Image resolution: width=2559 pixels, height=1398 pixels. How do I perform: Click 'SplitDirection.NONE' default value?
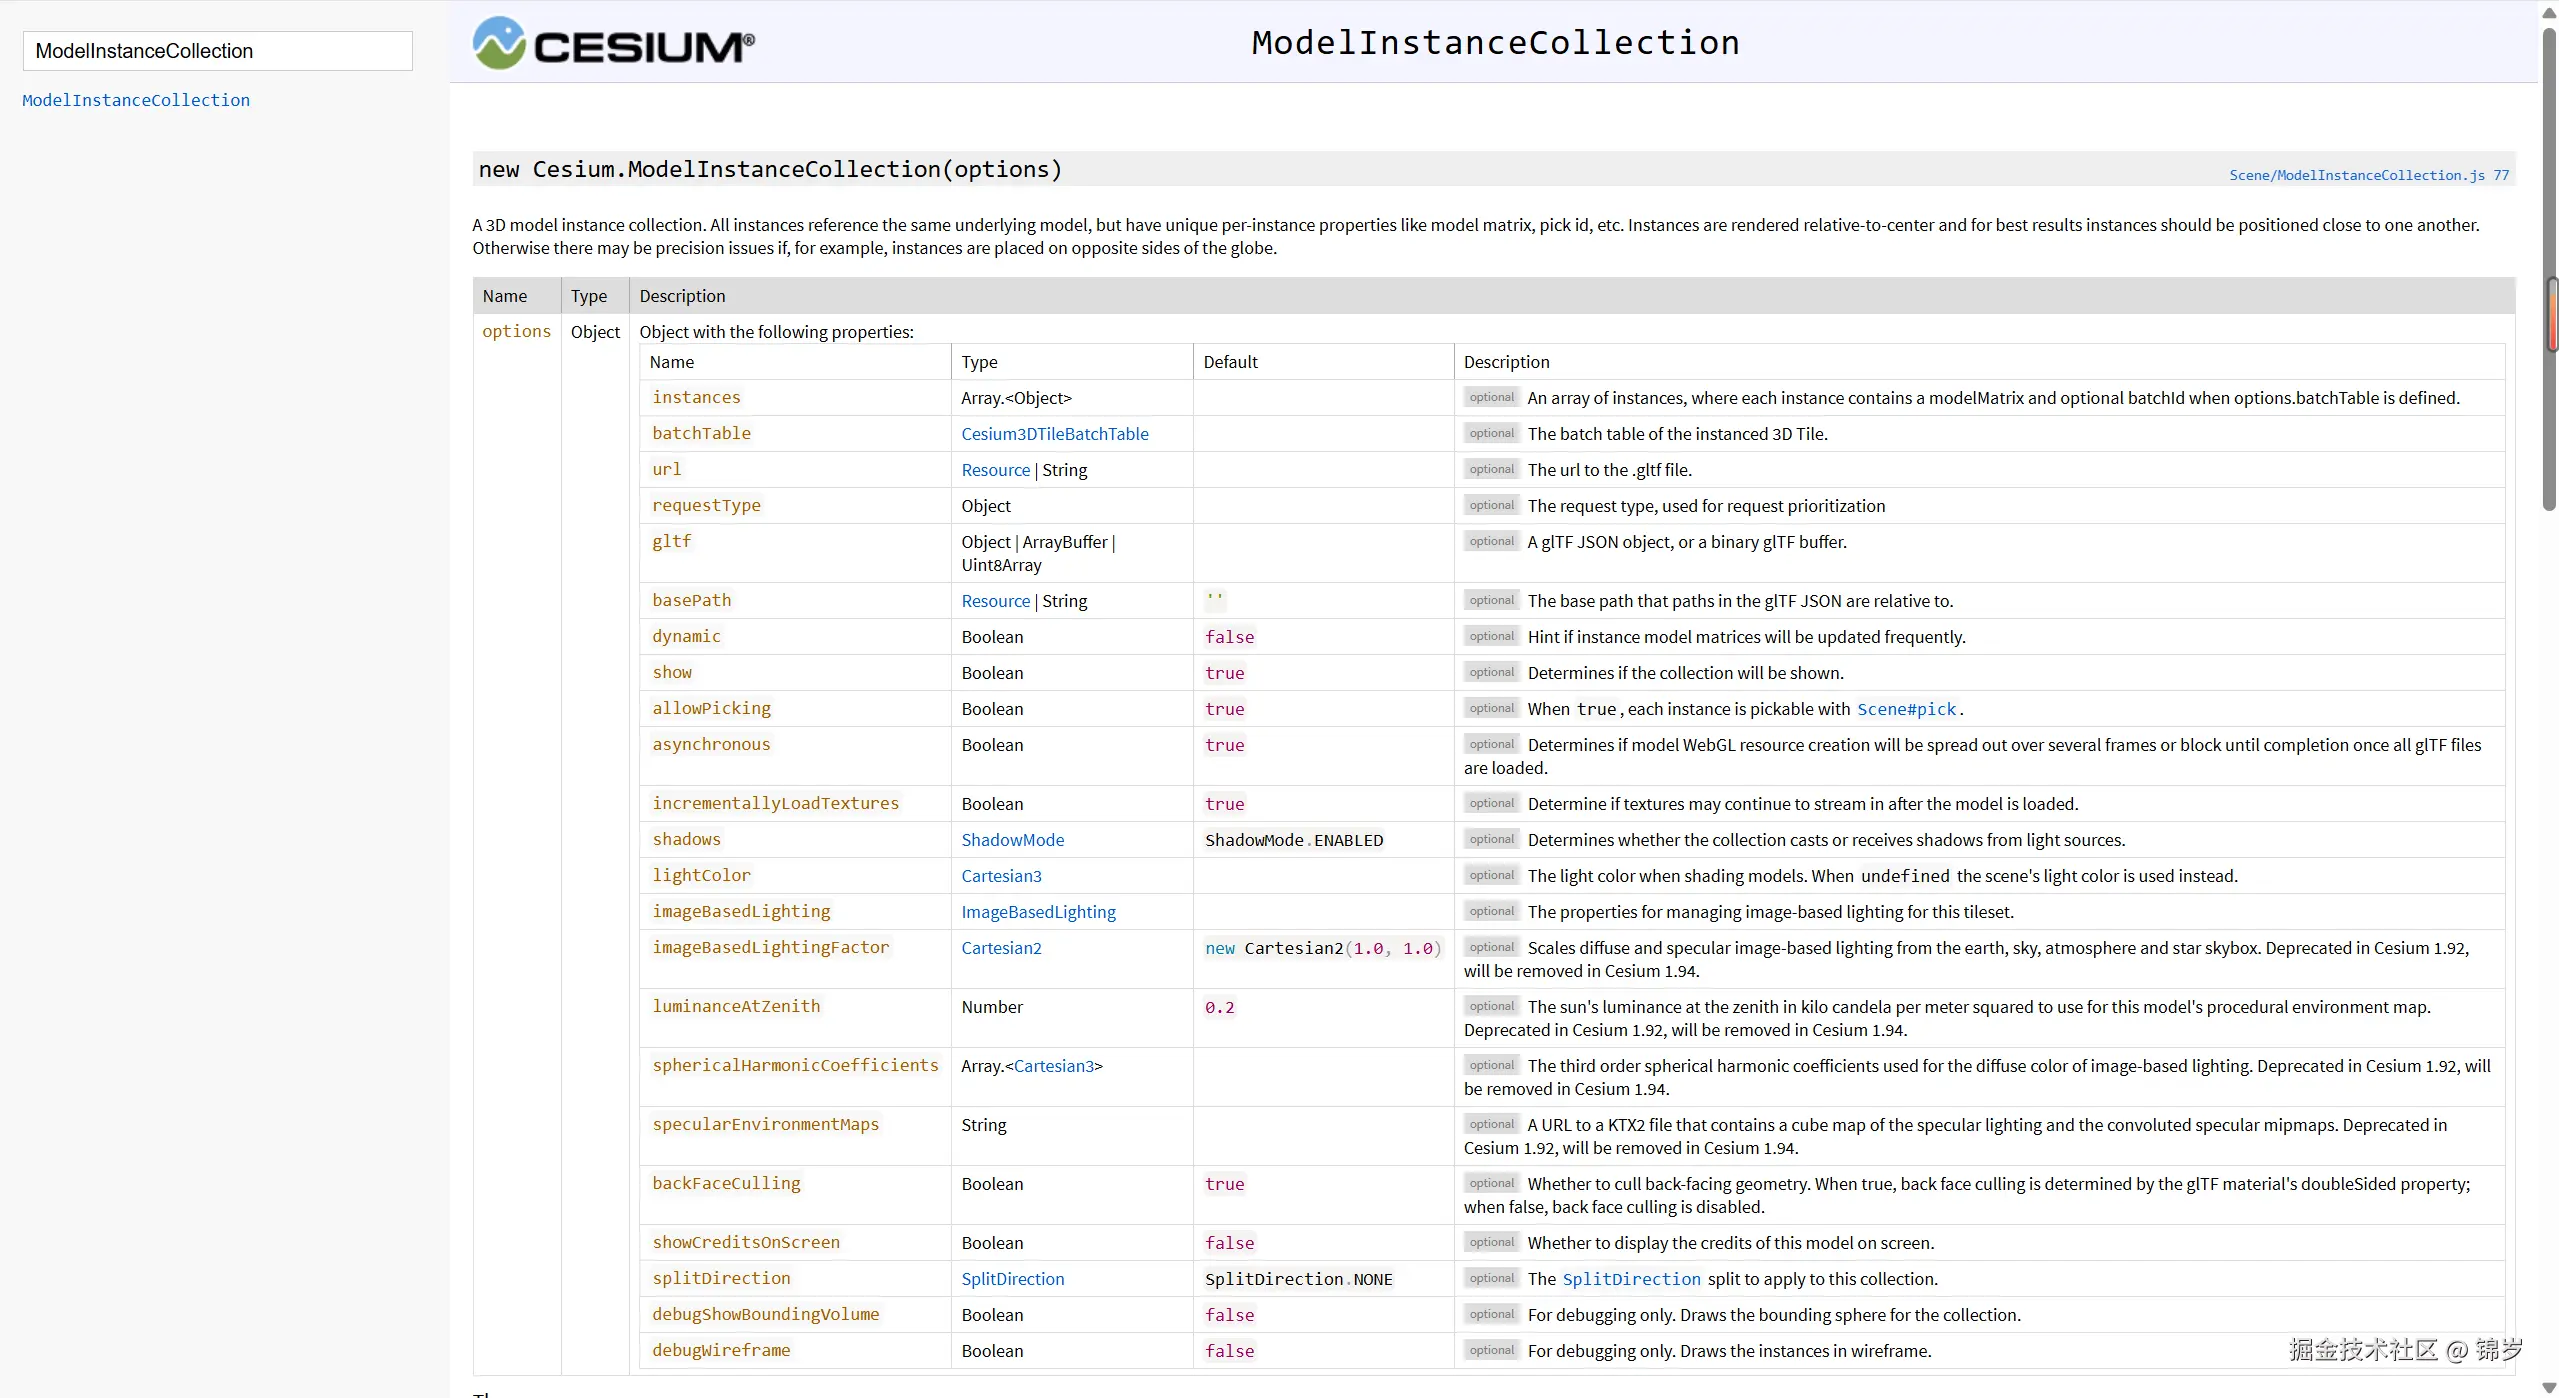tap(1298, 1279)
